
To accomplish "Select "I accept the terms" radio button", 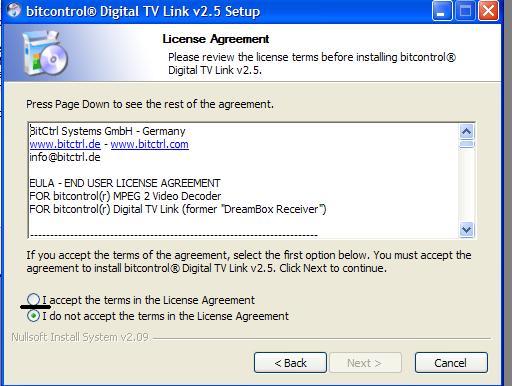I will coord(33,300).
